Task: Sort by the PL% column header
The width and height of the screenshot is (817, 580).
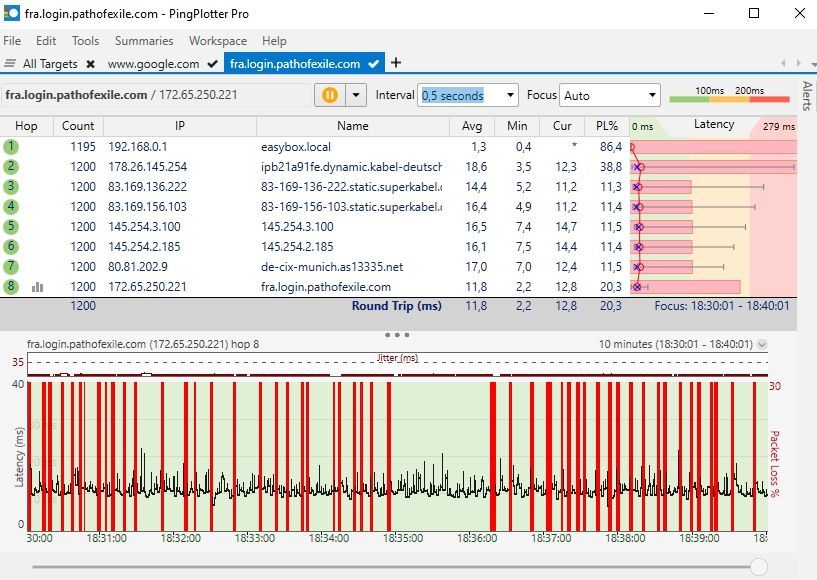Action: coord(607,126)
